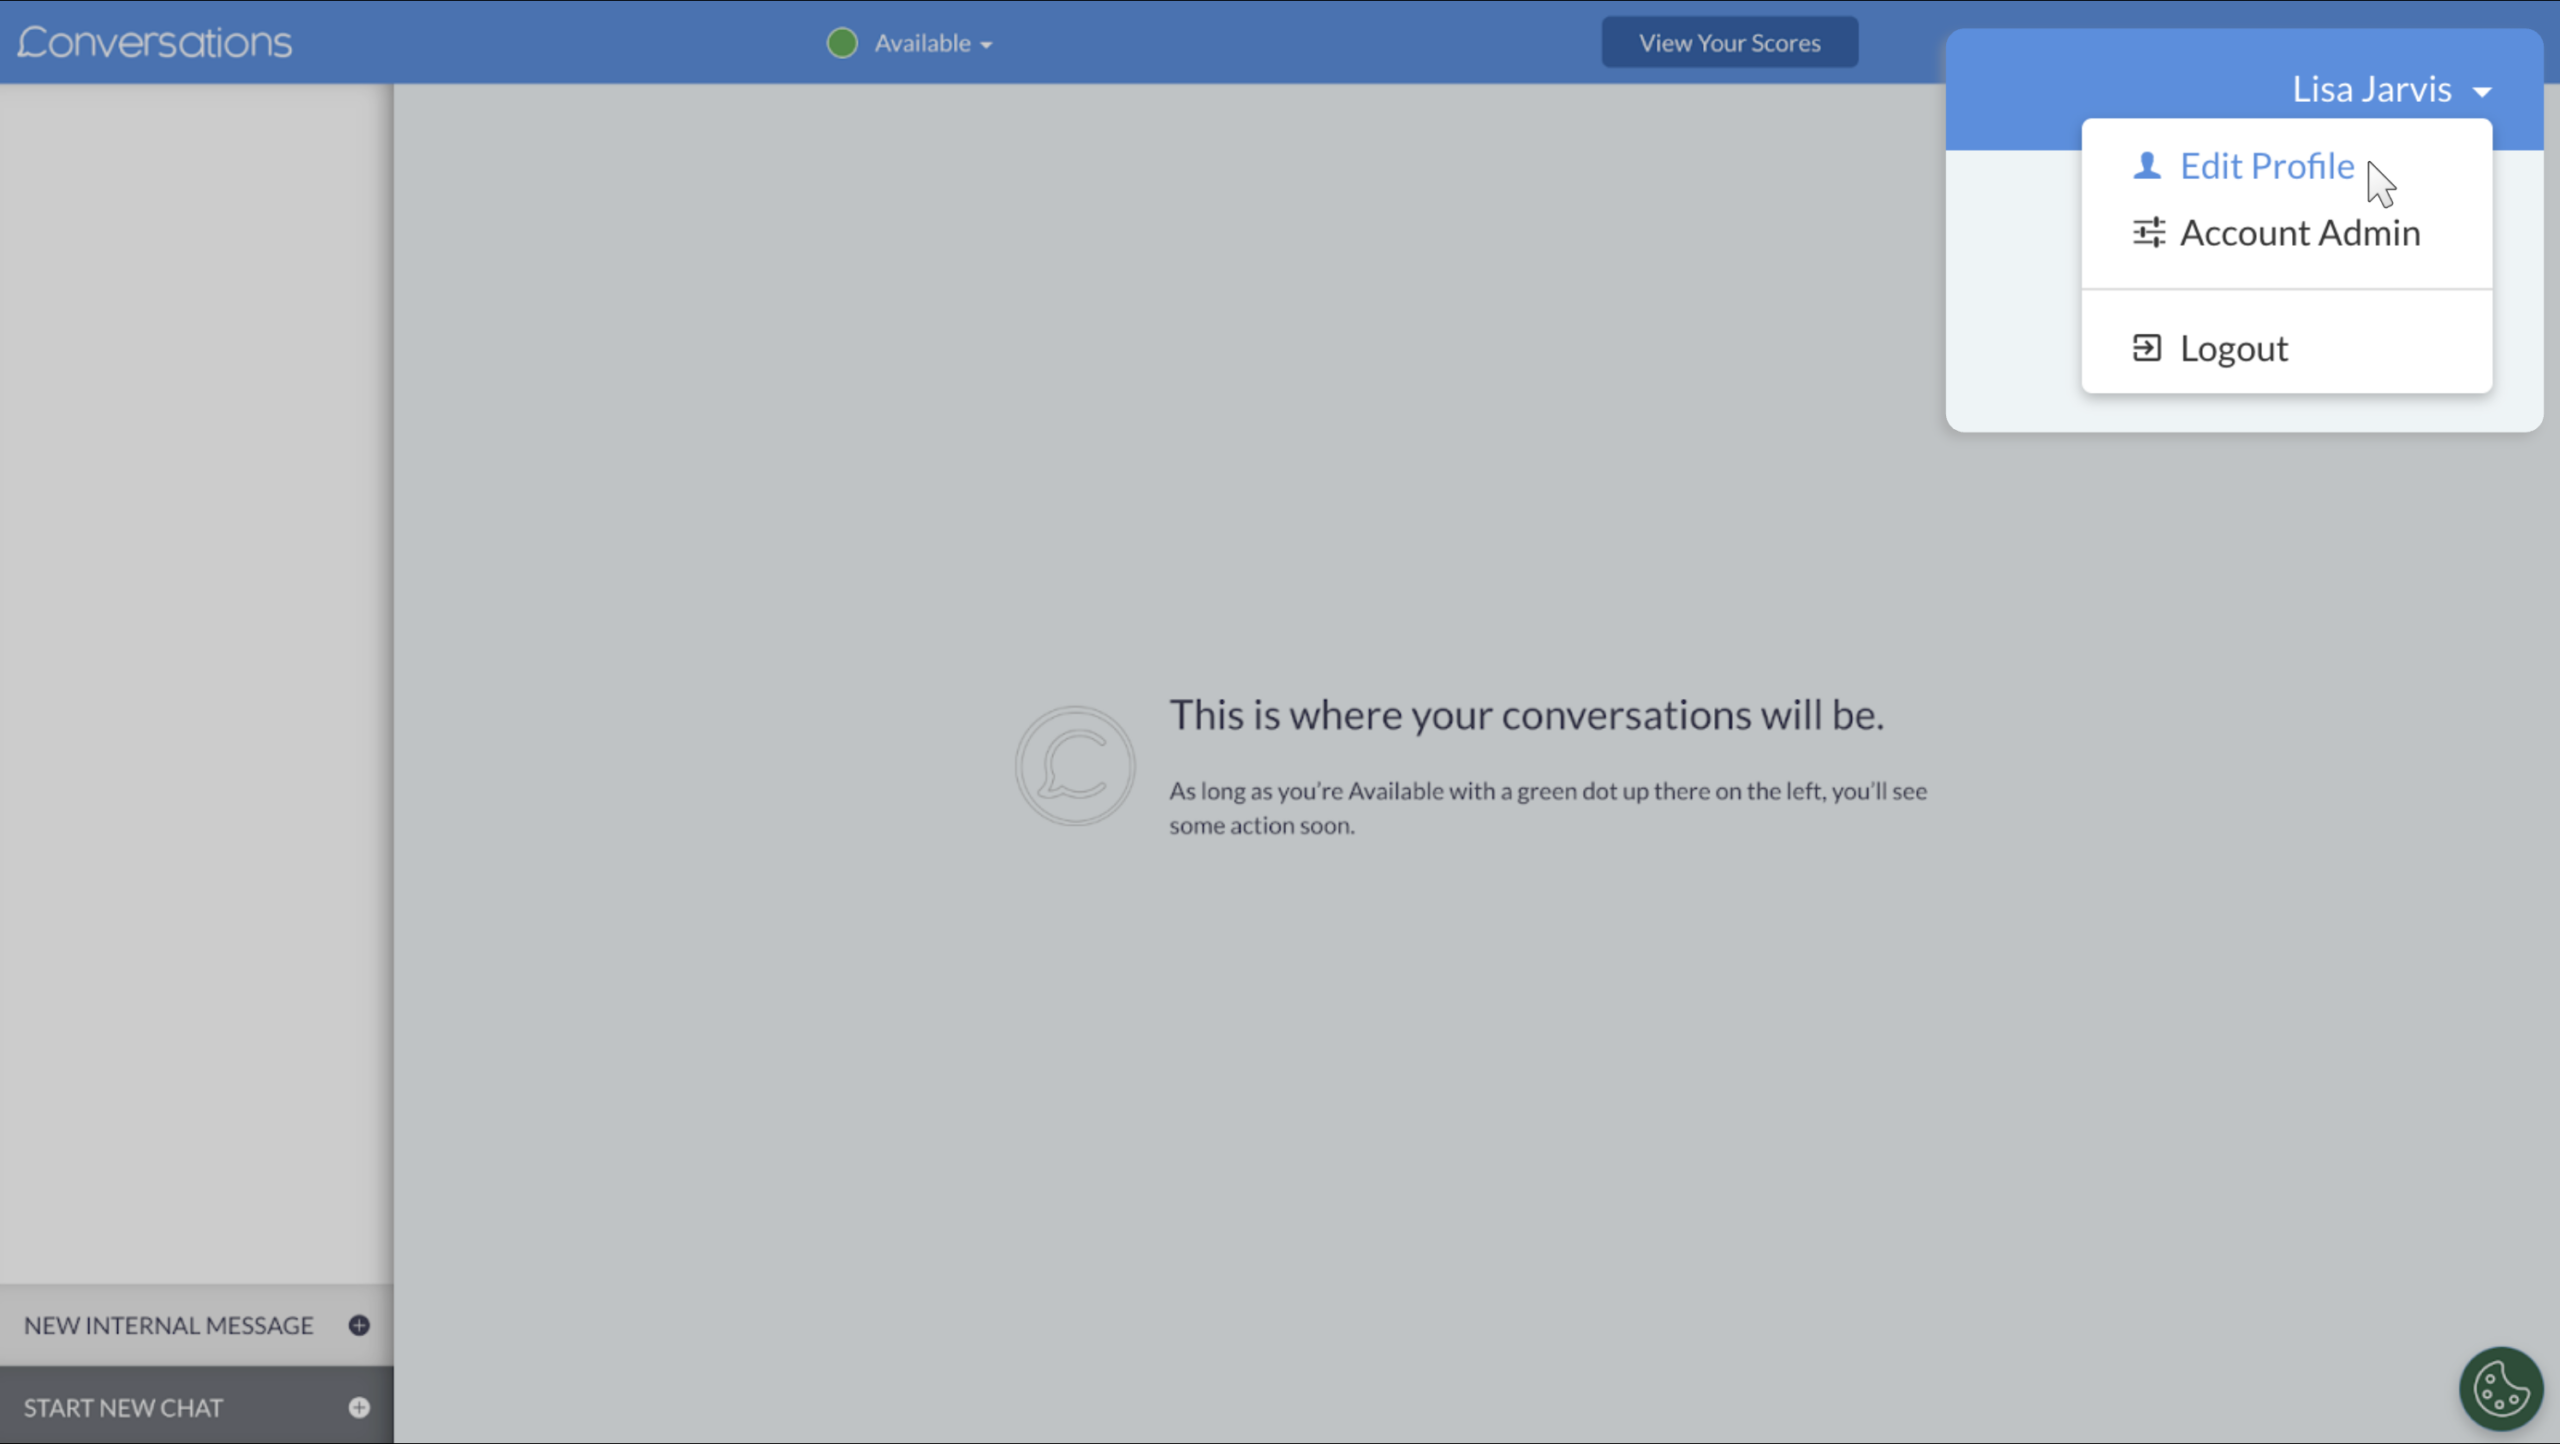Select Account Admin from the dropdown

pyautogui.click(x=2286, y=233)
